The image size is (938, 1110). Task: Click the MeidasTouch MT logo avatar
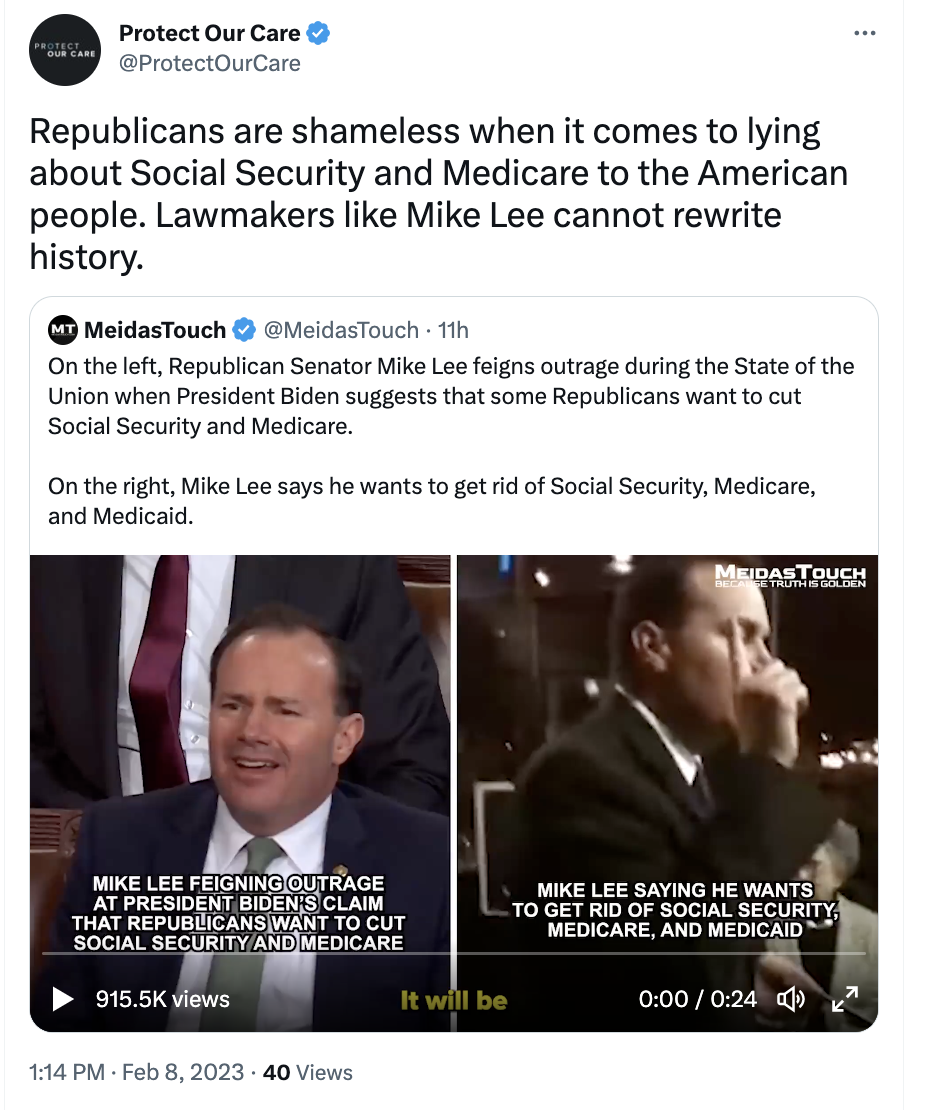pyautogui.click(x=63, y=330)
